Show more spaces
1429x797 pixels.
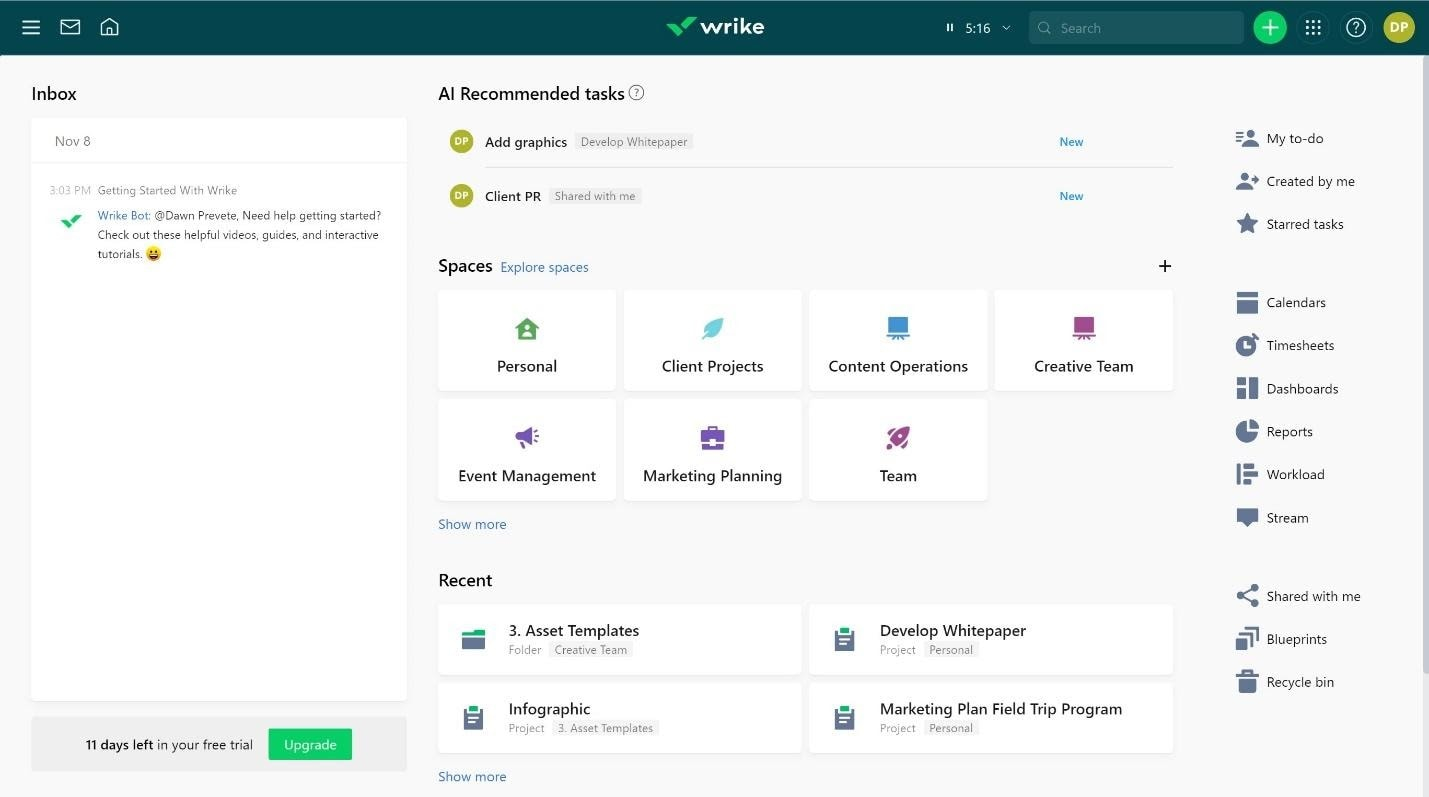472,524
